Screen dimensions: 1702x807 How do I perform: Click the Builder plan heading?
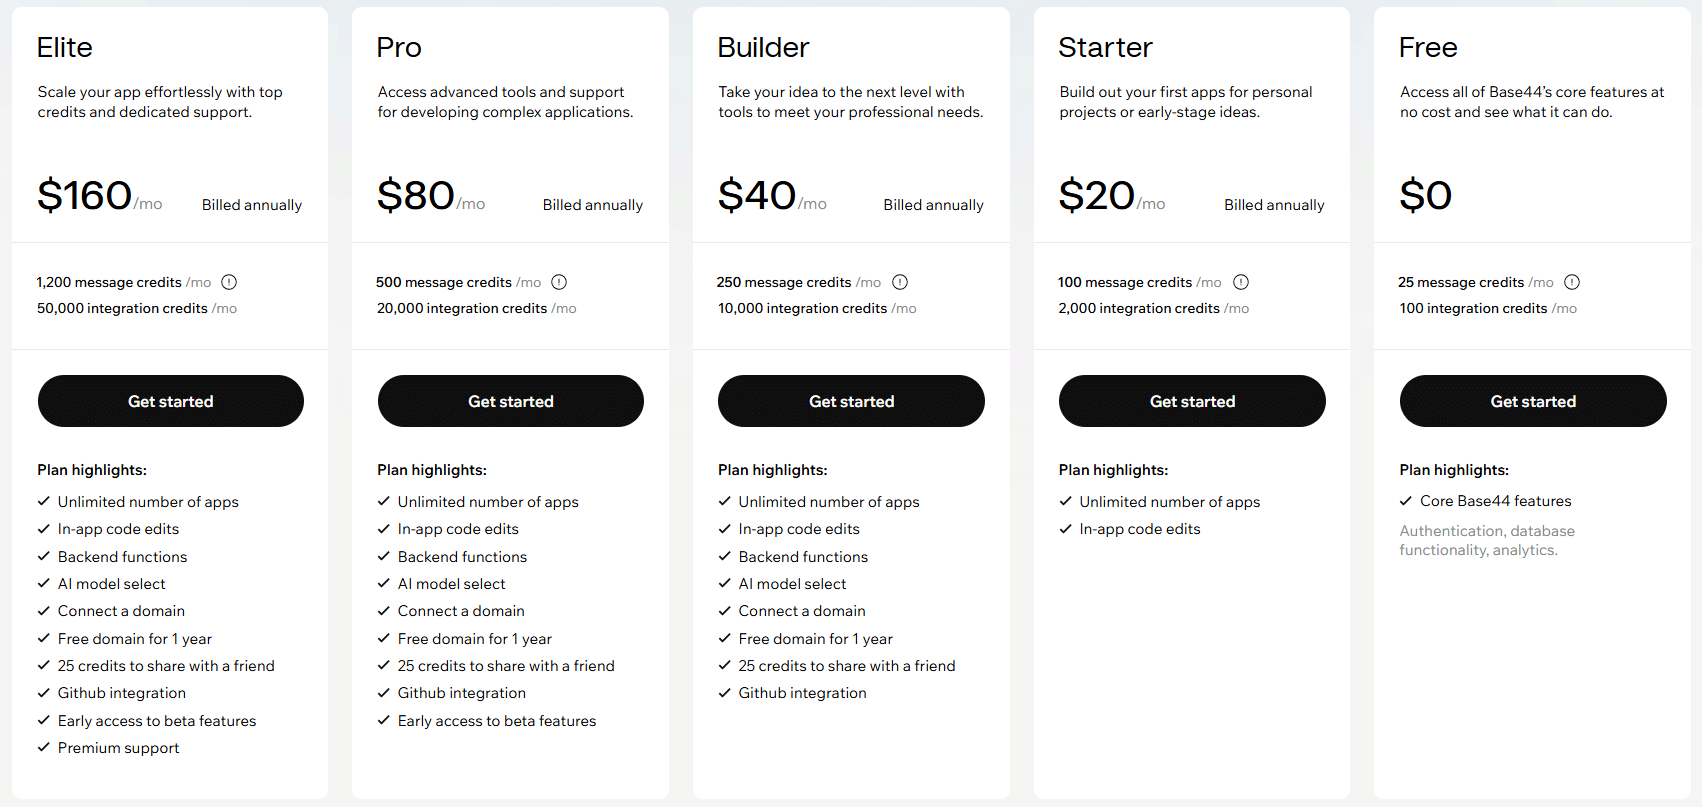763,47
